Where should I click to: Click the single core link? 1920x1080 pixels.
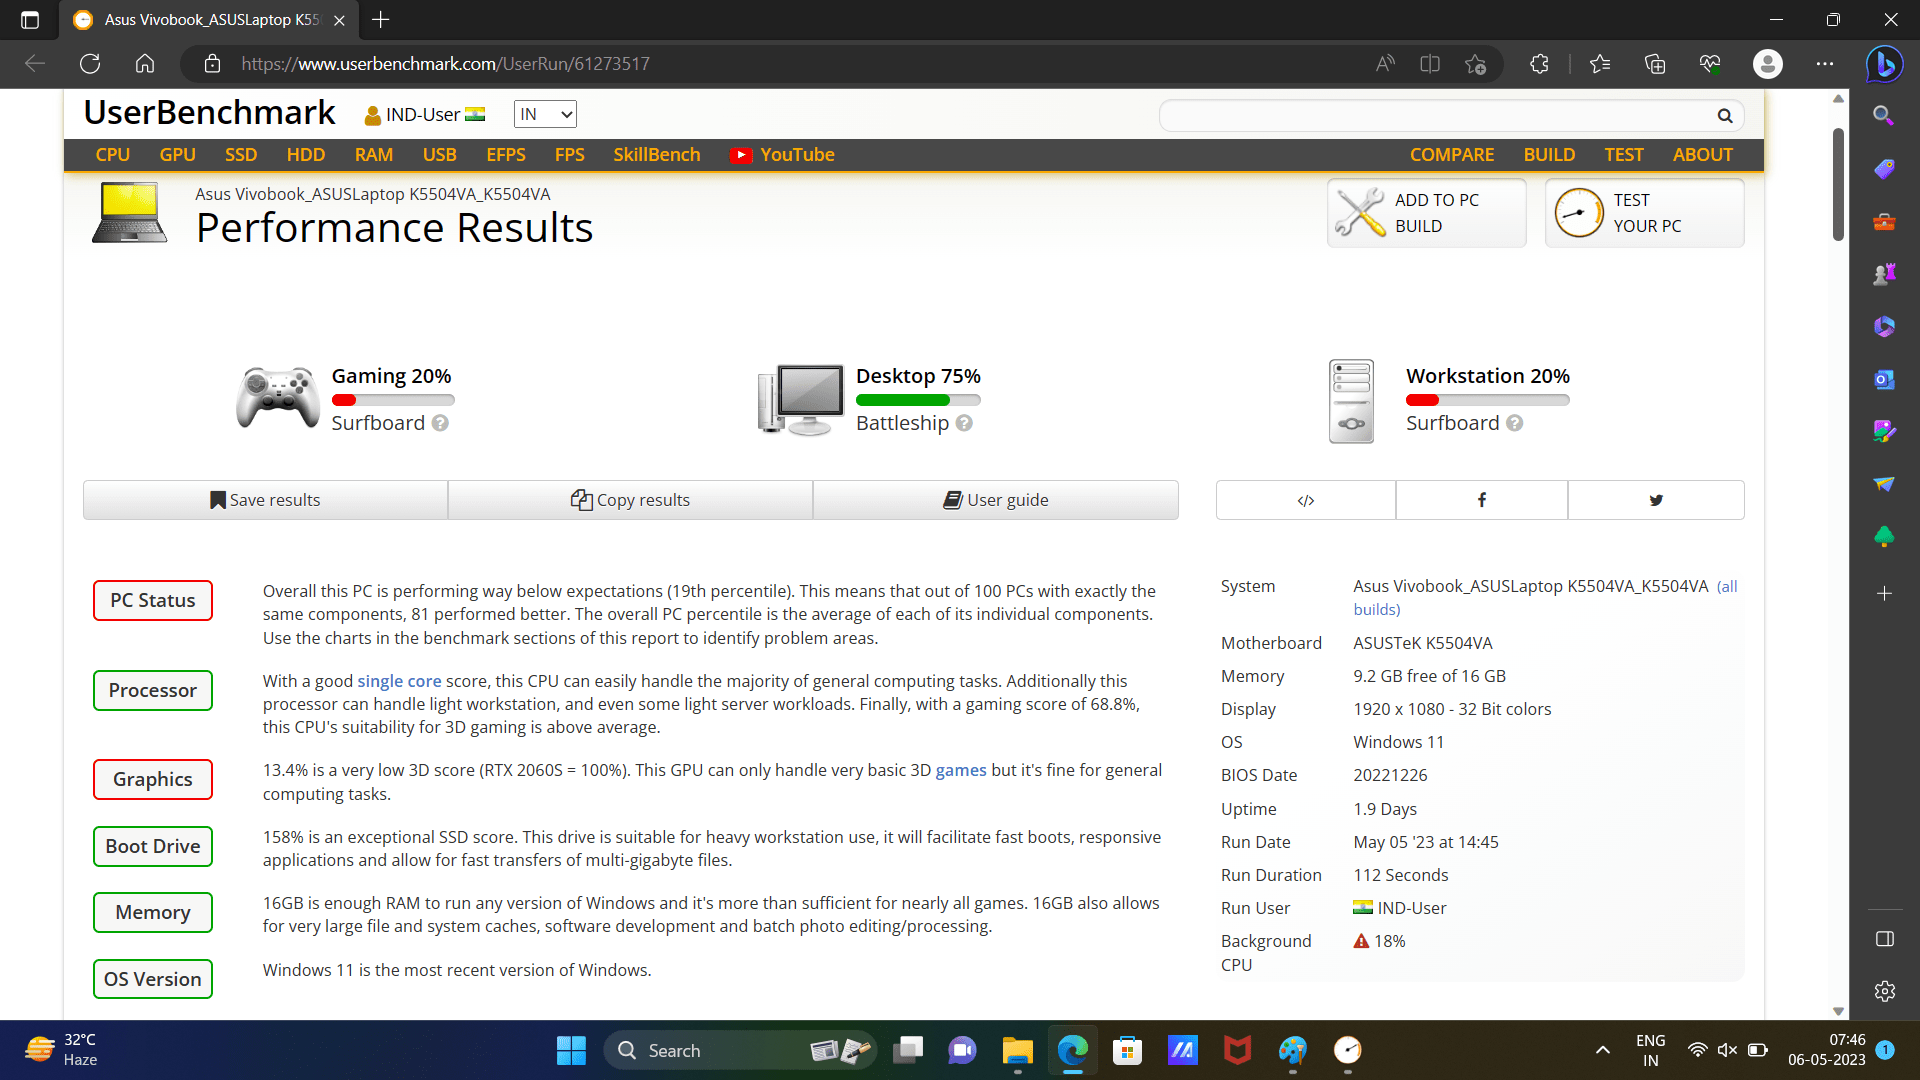(x=399, y=681)
